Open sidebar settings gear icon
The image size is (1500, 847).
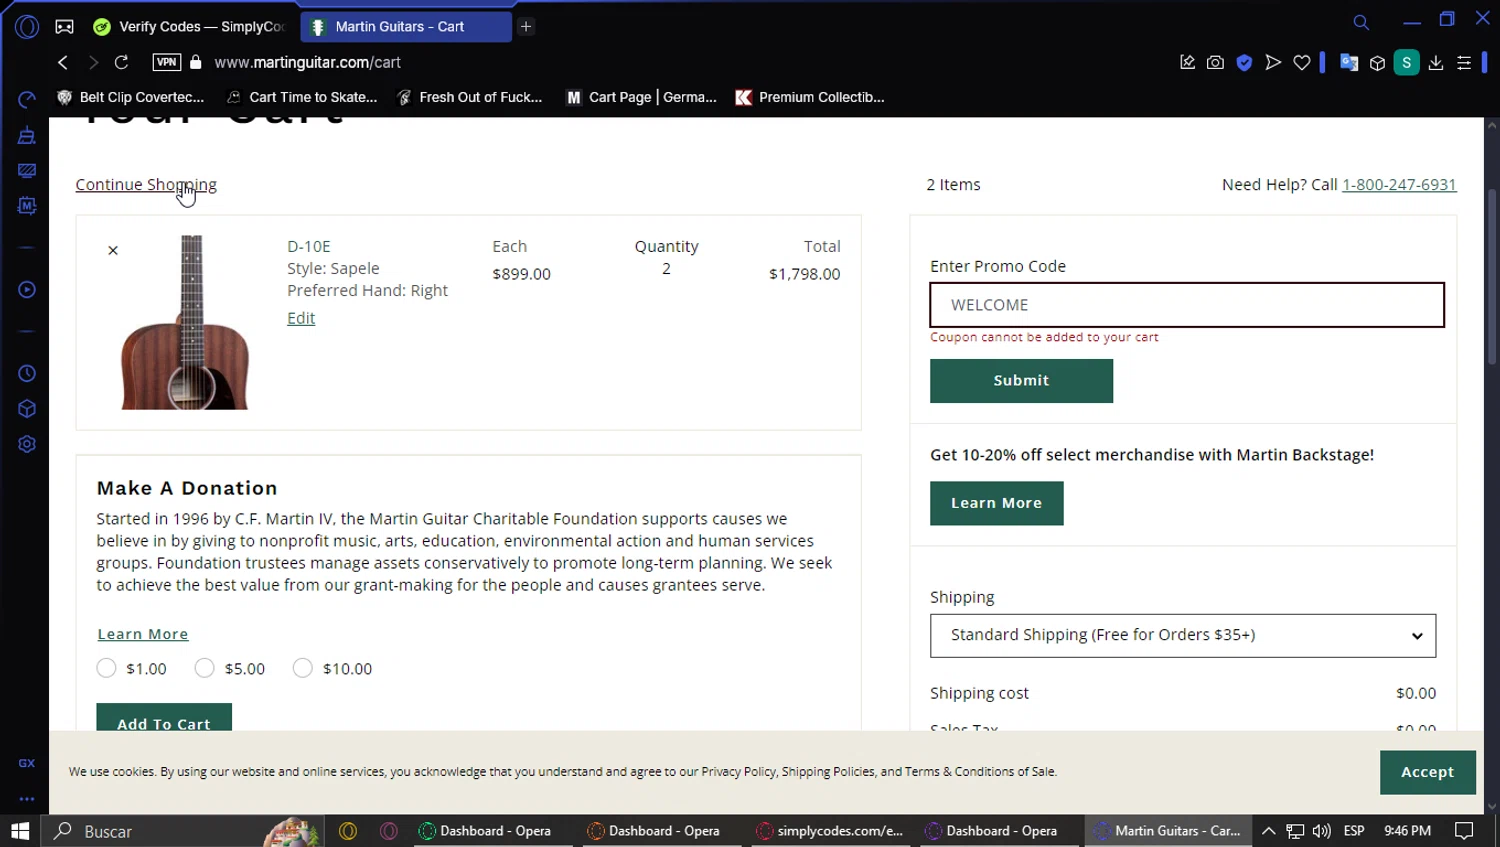(27, 444)
